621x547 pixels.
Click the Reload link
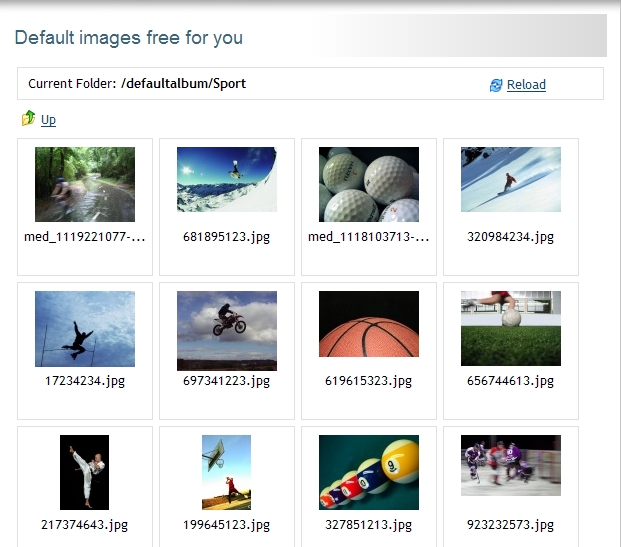pos(526,85)
